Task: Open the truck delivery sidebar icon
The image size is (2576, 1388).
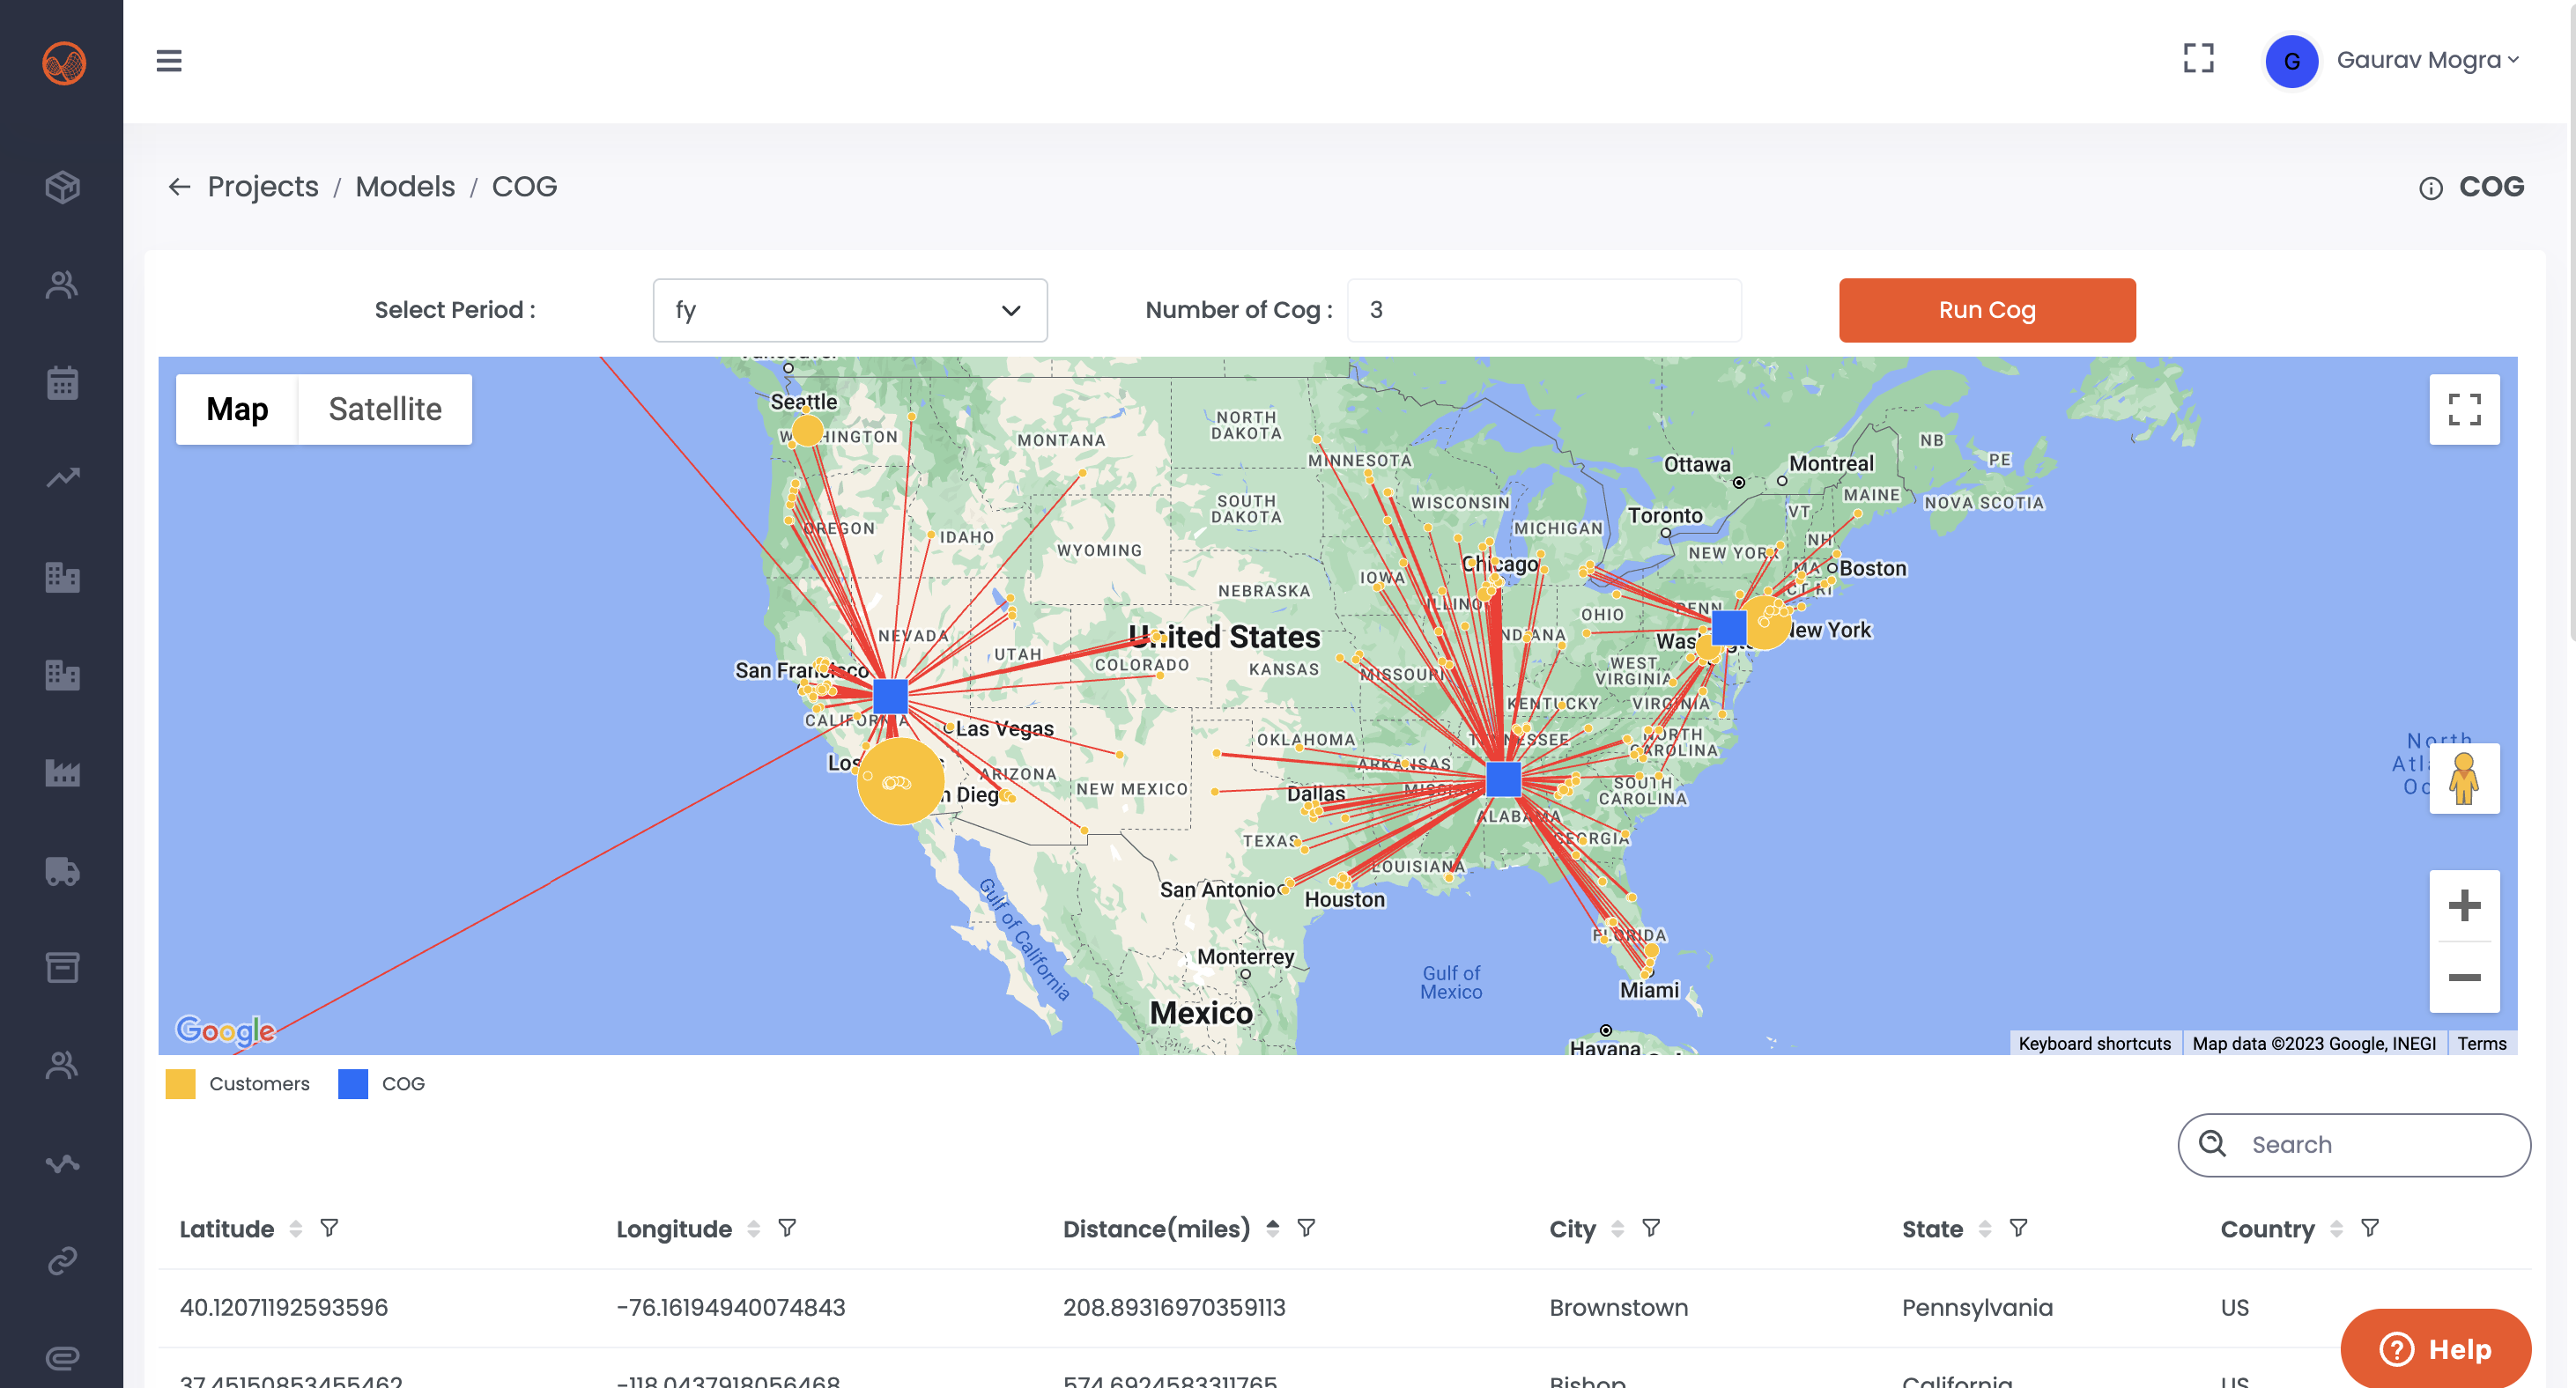Action: (x=62, y=871)
